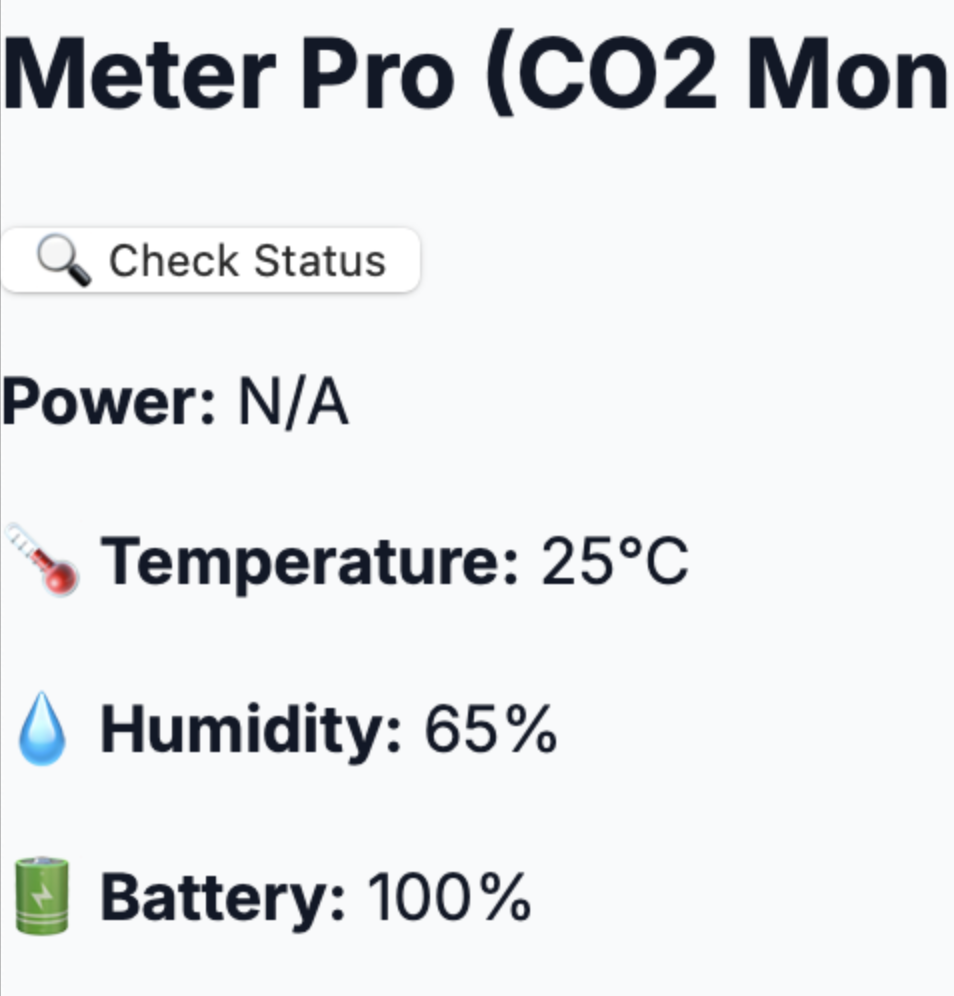Click the 100% battery reading
This screenshot has width=954, height=996.
[x=449, y=897]
